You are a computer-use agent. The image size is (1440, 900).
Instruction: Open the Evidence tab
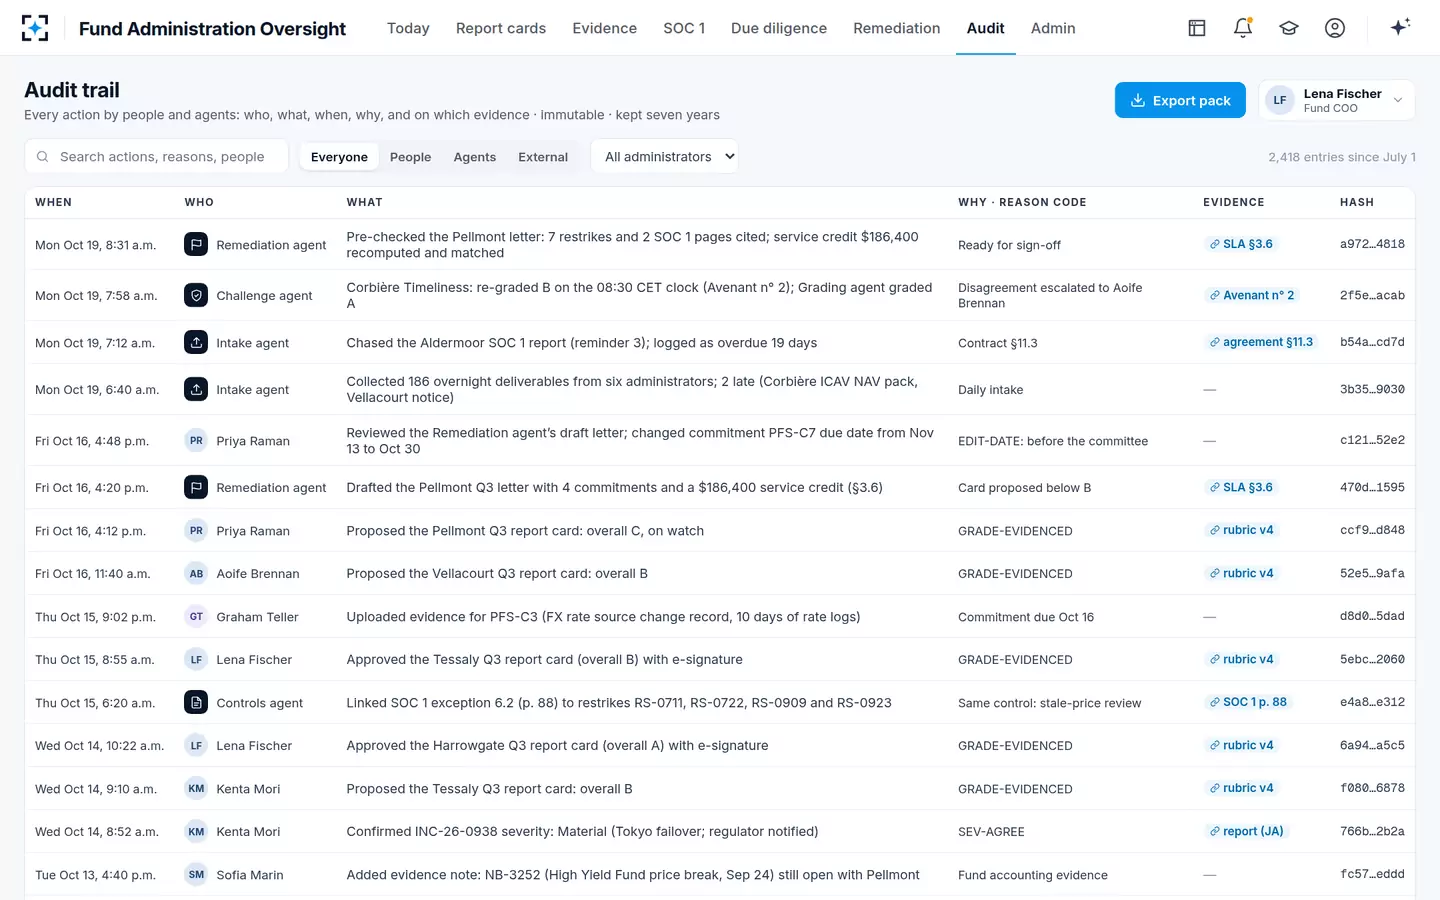tap(605, 28)
